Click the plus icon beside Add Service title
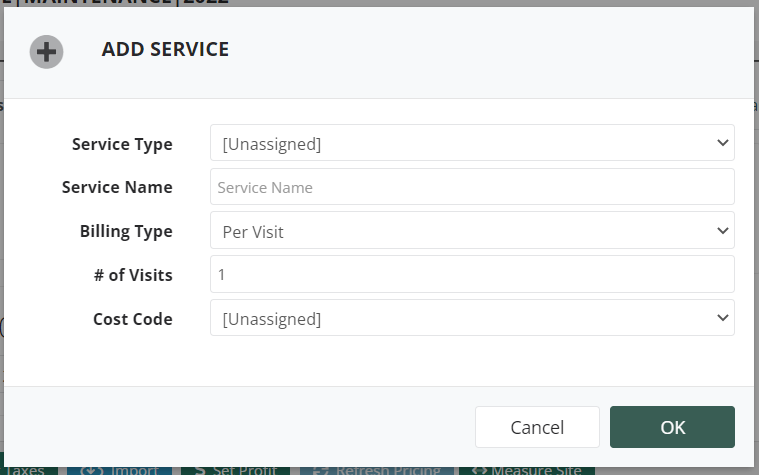The image size is (759, 475). point(46,52)
